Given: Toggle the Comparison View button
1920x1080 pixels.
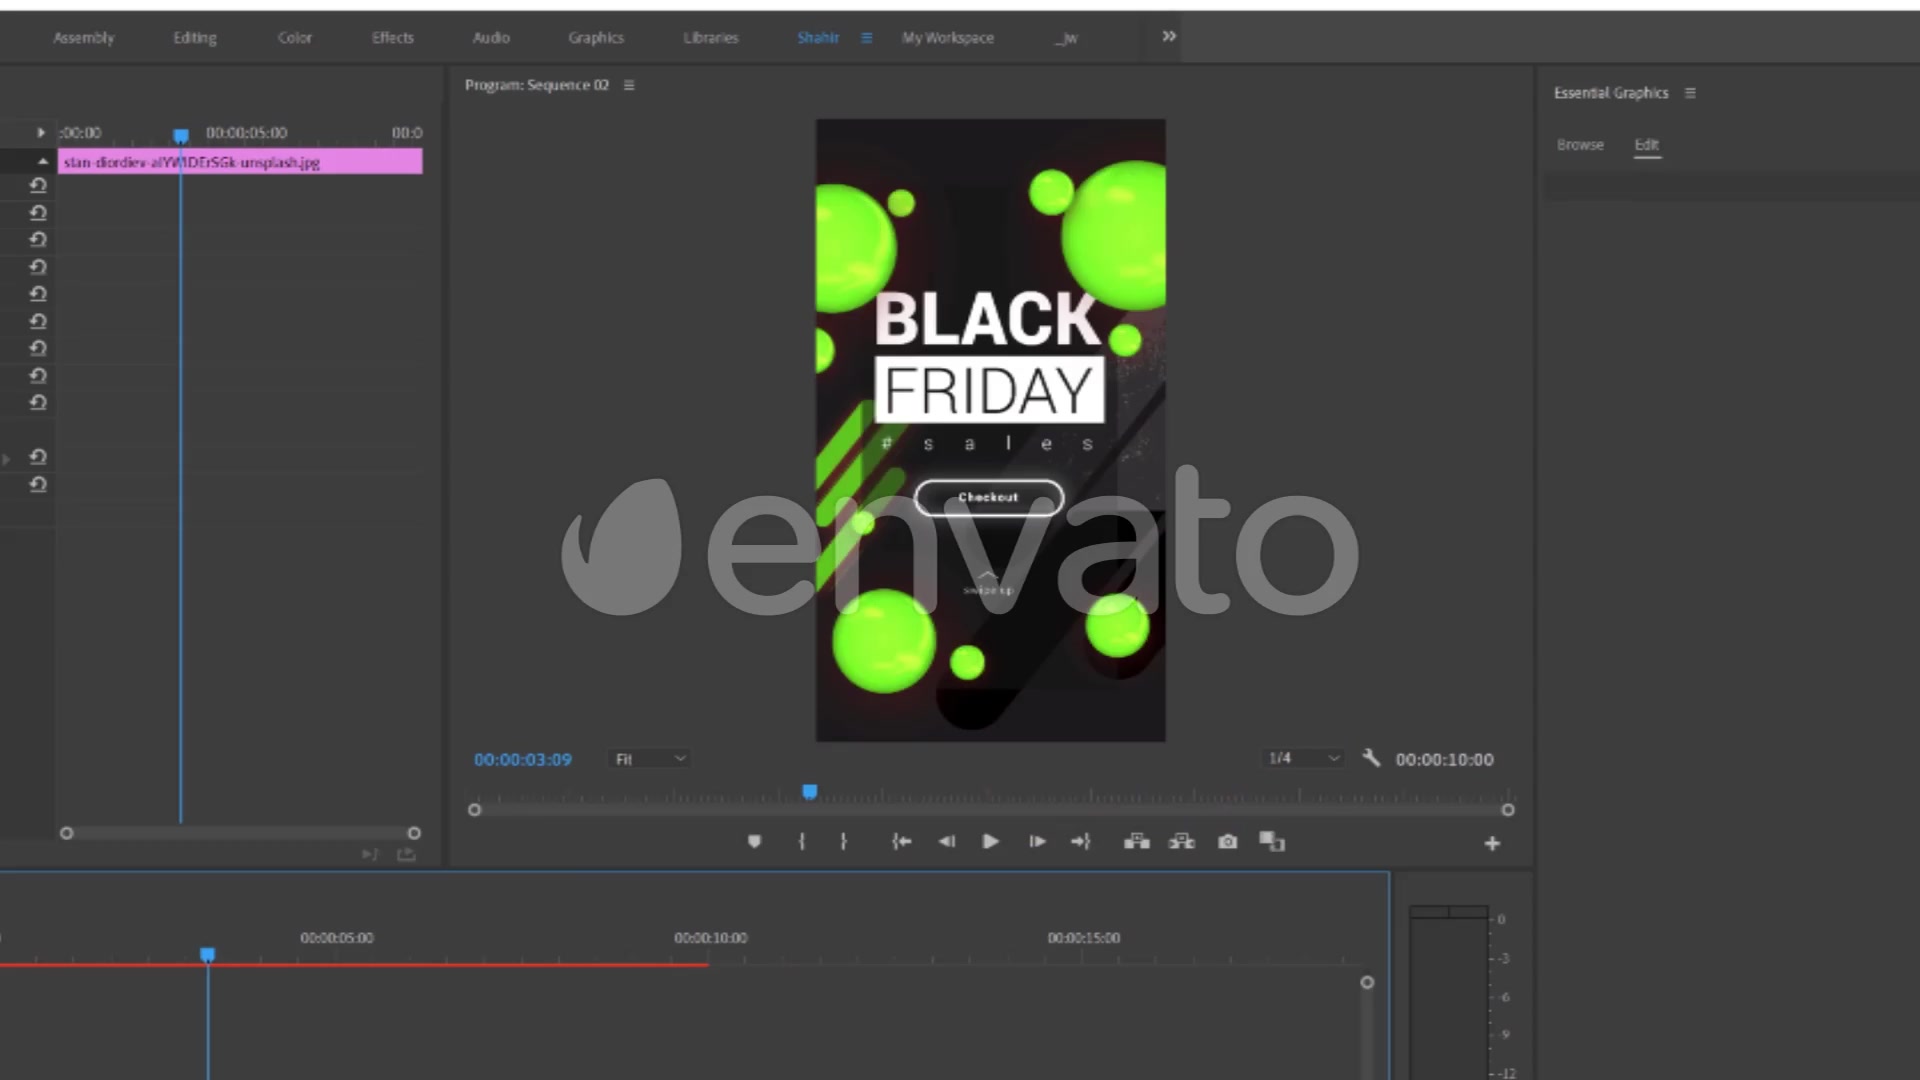Looking at the screenshot, I should click(x=1272, y=842).
